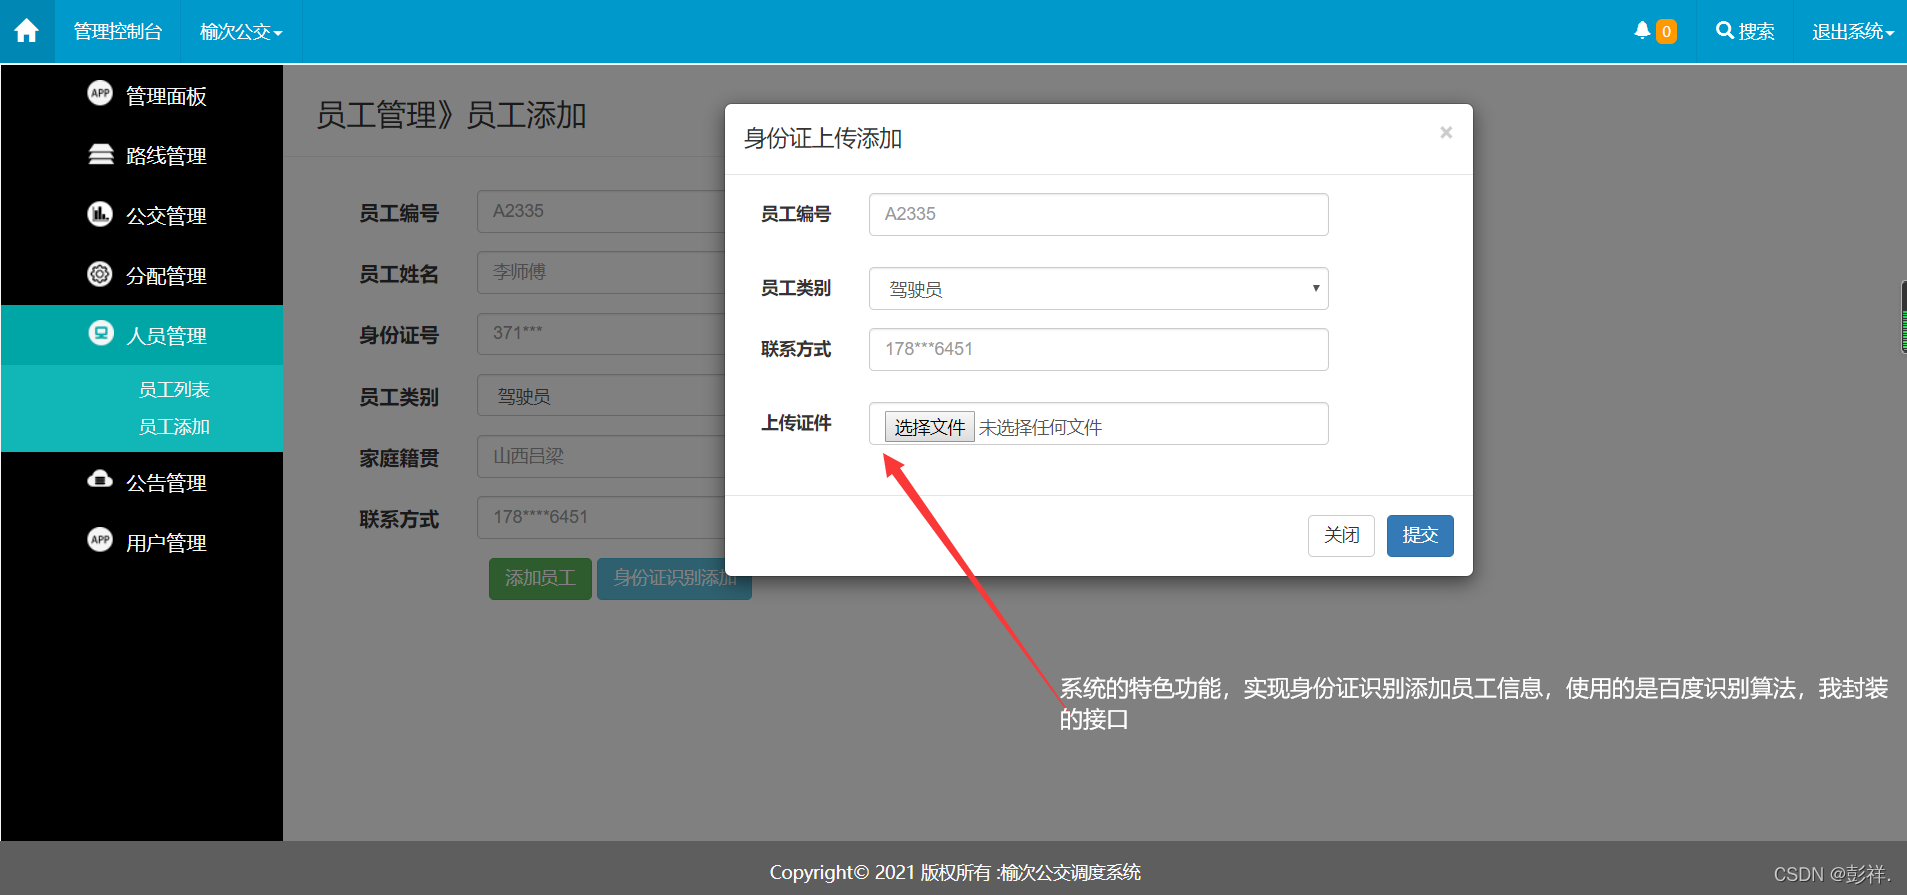Image resolution: width=1907 pixels, height=895 pixels.
Task: Click the 未选择任何文件 text
Action: 1040,428
